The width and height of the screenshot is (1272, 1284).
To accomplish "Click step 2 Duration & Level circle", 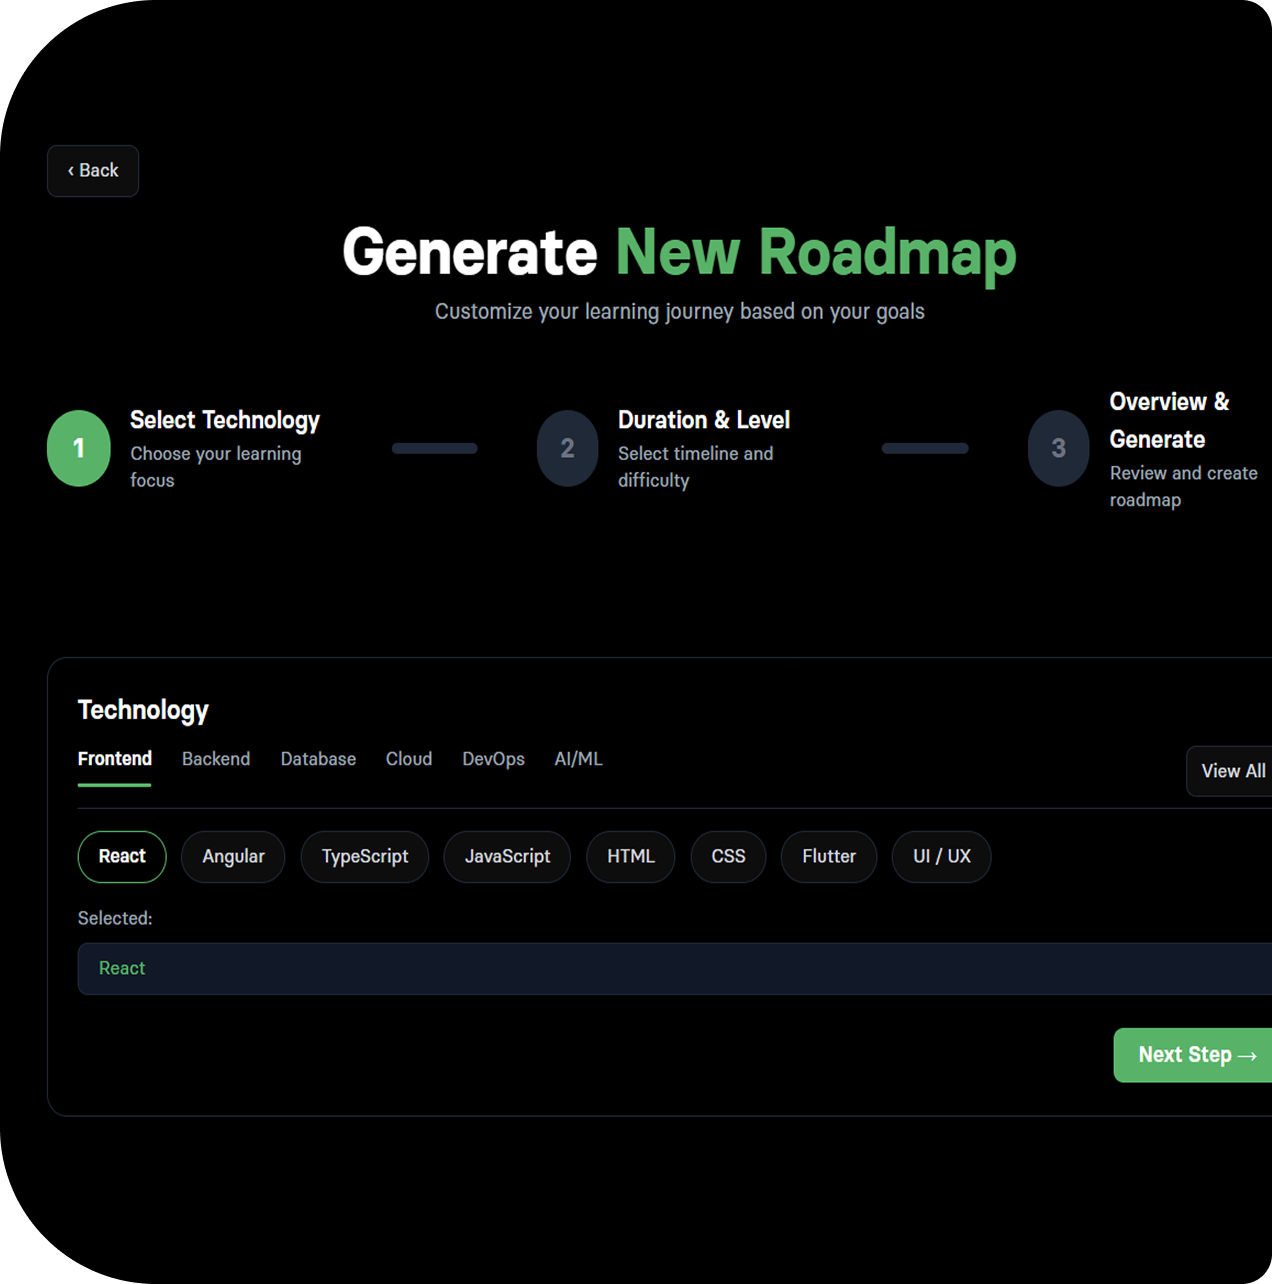I will point(567,448).
